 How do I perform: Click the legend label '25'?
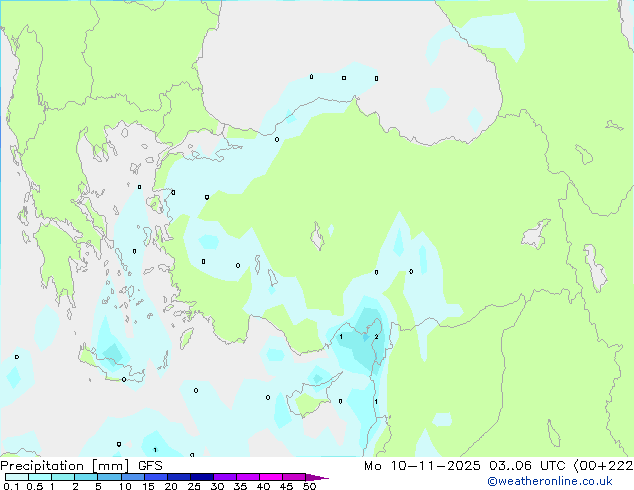(x=194, y=486)
